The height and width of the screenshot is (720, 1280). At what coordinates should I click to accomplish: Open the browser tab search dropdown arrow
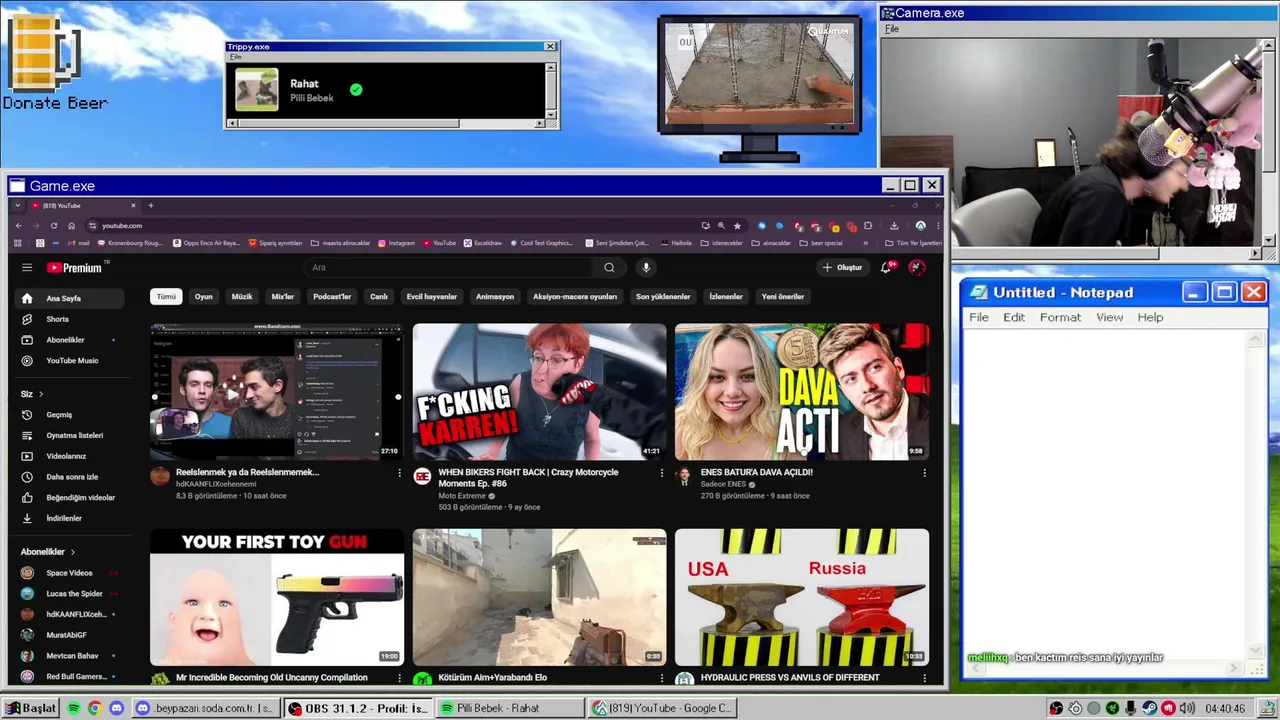tap(18, 206)
